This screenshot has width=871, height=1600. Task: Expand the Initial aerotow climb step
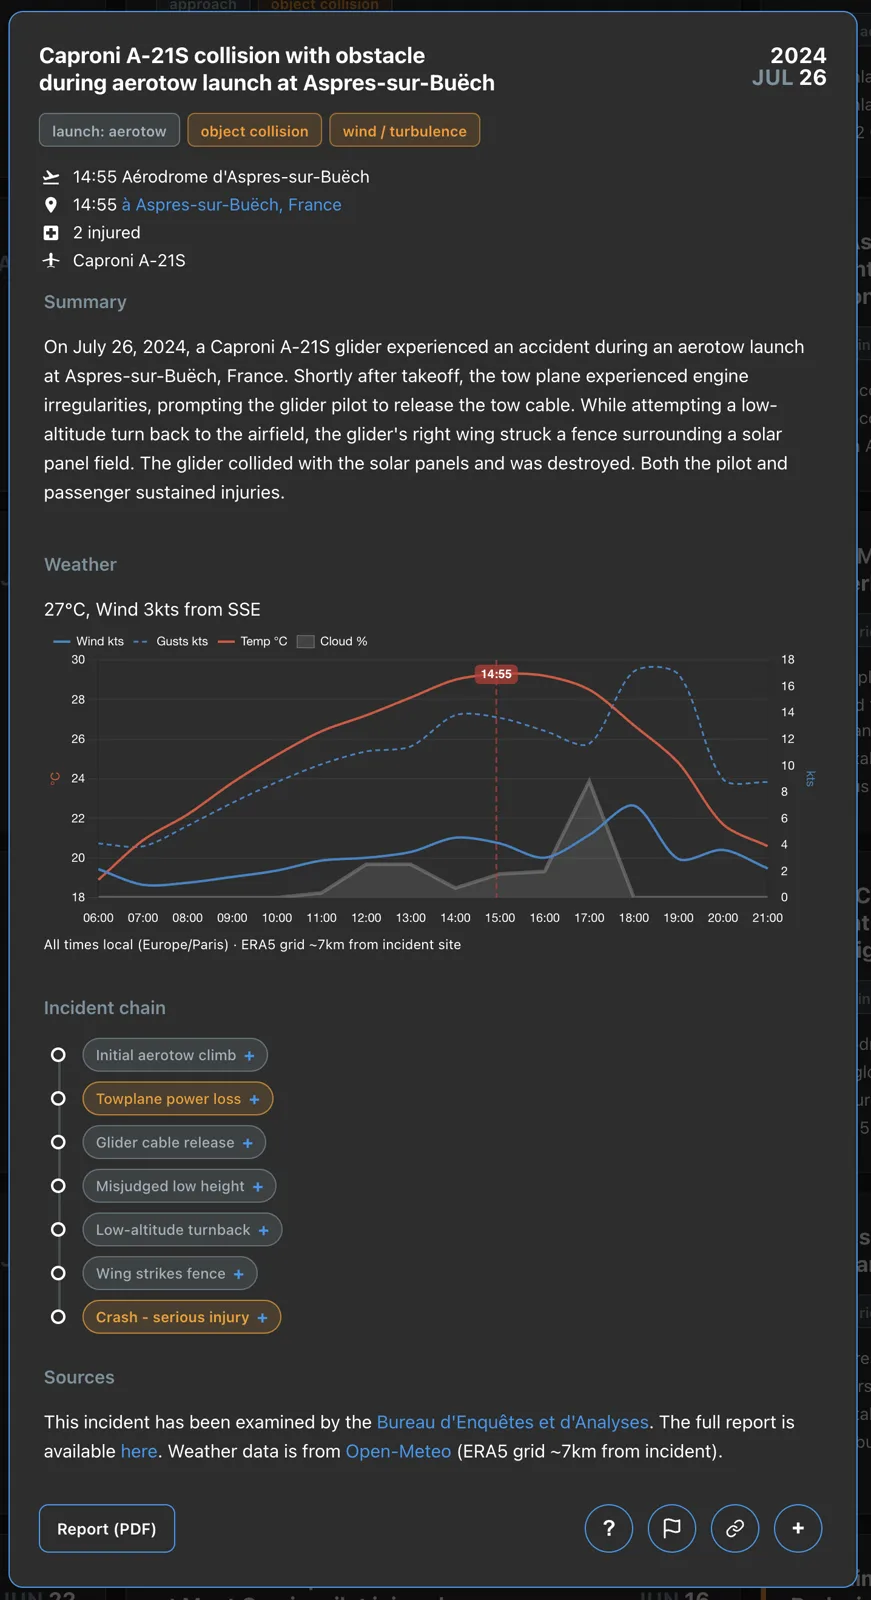(175, 1055)
